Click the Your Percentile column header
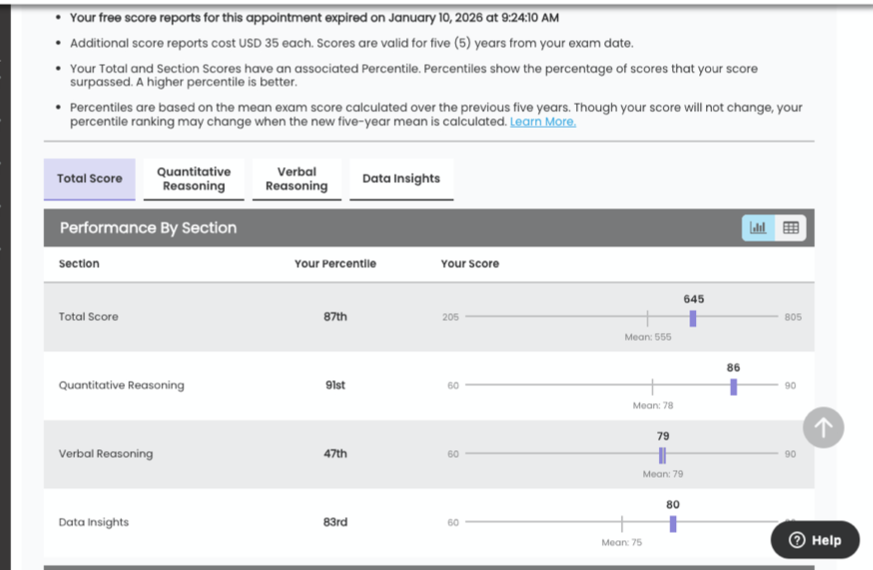873x570 pixels. [x=335, y=264]
